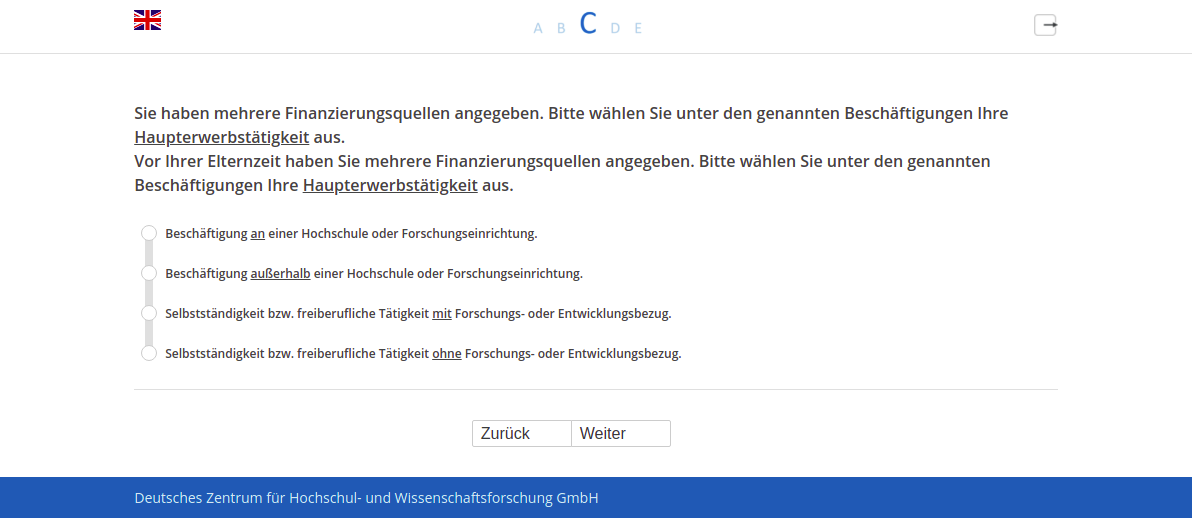This screenshot has width=1192, height=527.
Task: Select radio 'Beschäftigung außerhalb einer Hochschule'
Action: [149, 273]
